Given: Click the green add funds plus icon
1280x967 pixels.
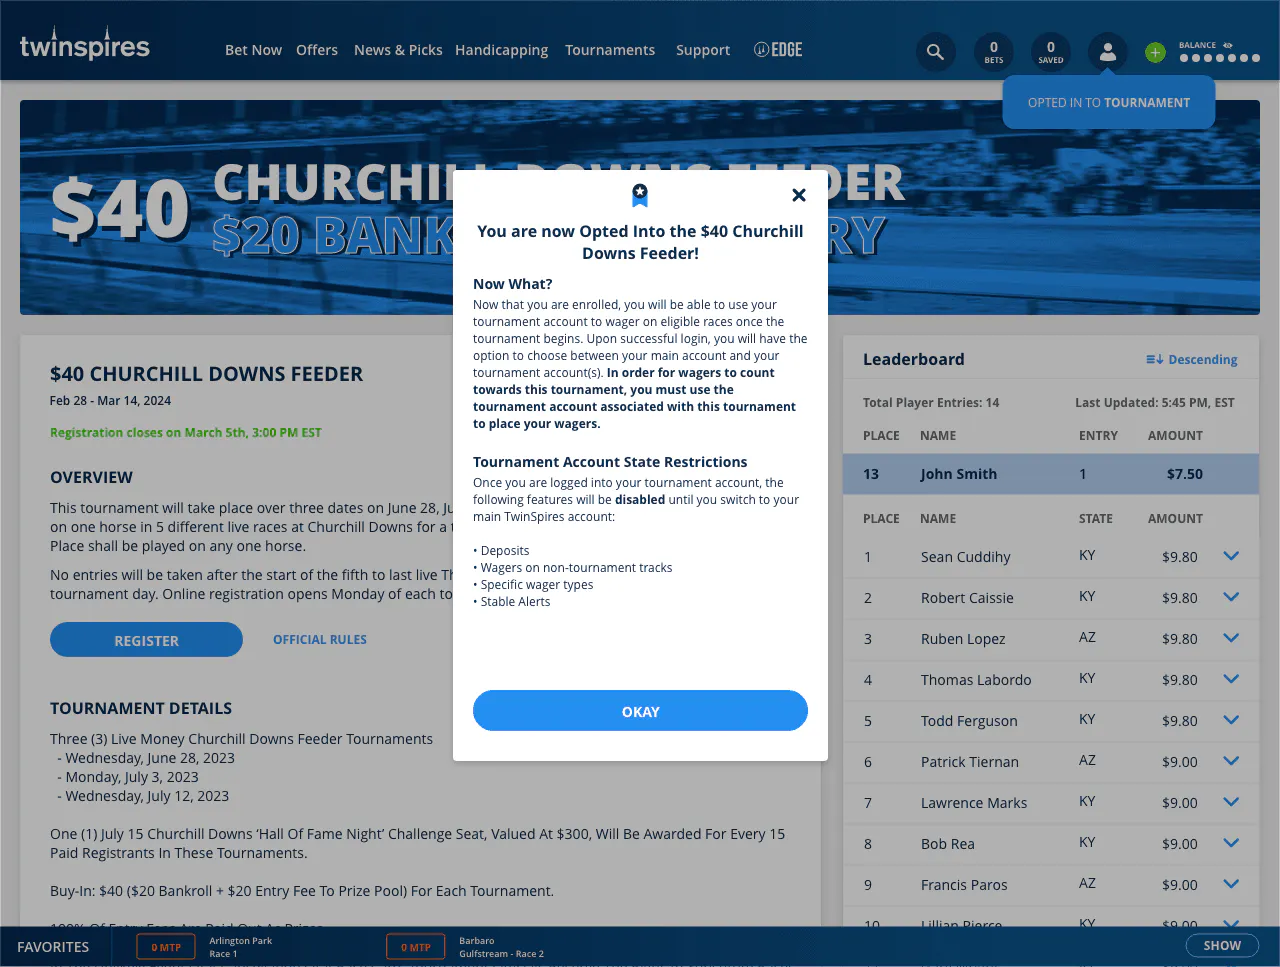Looking at the screenshot, I should click(x=1155, y=53).
